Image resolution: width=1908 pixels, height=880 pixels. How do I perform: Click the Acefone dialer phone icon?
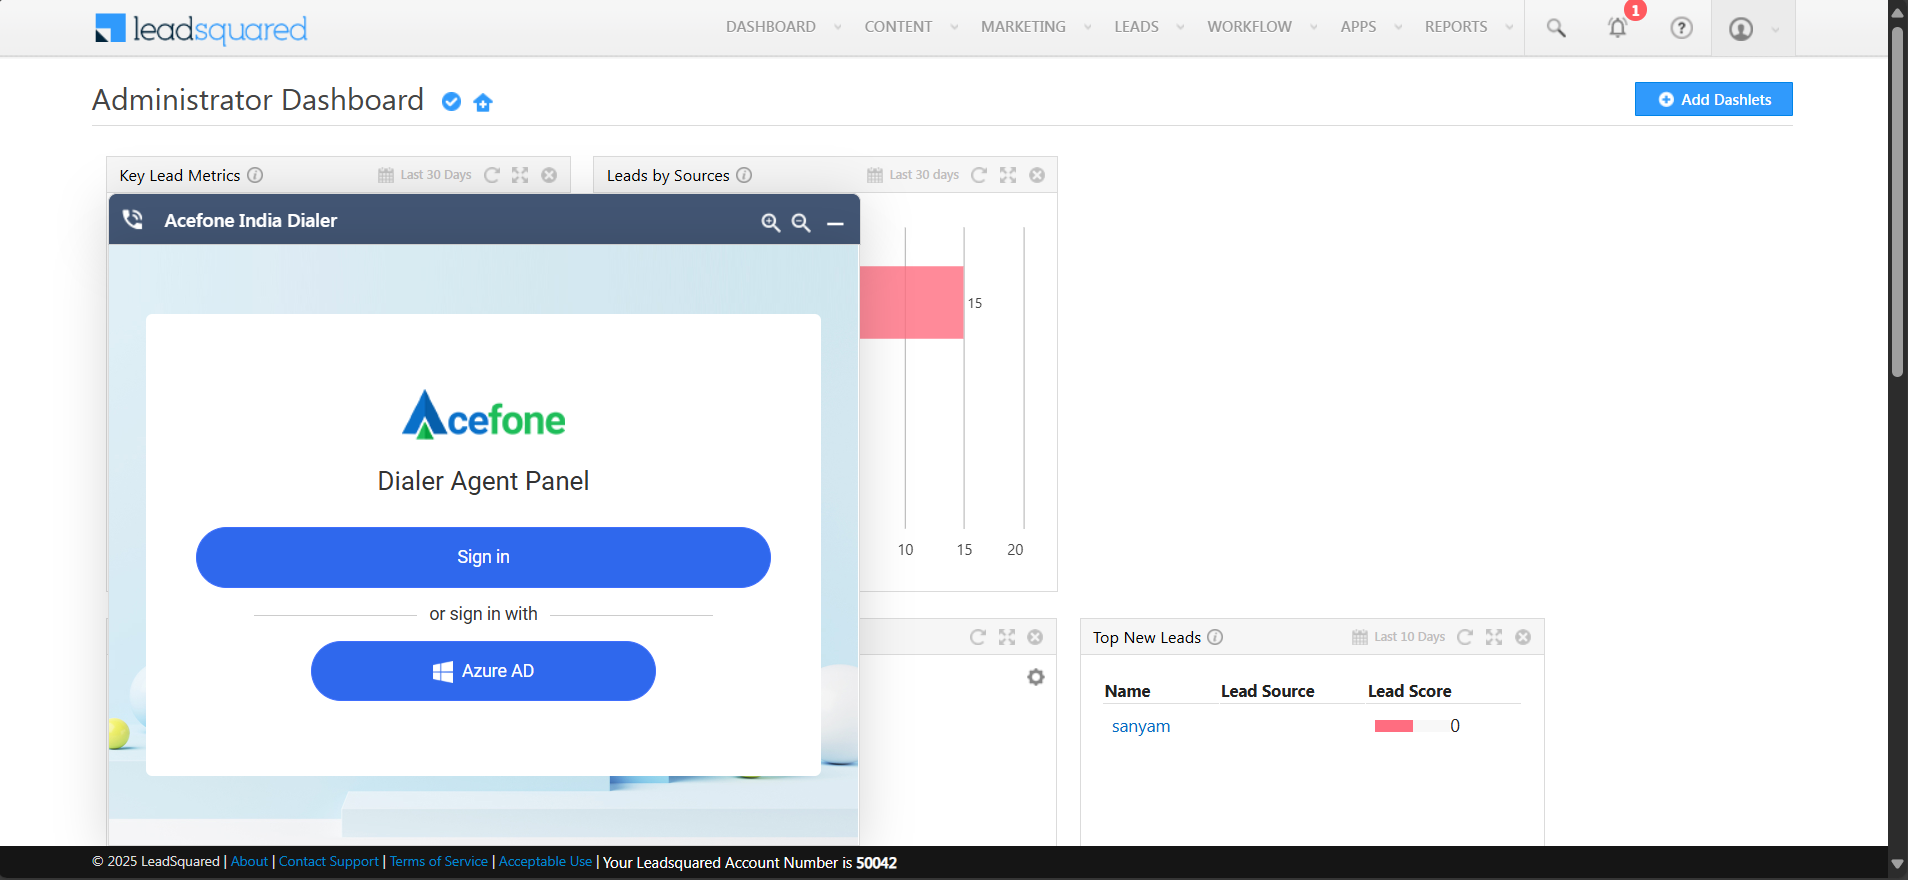pyautogui.click(x=133, y=220)
